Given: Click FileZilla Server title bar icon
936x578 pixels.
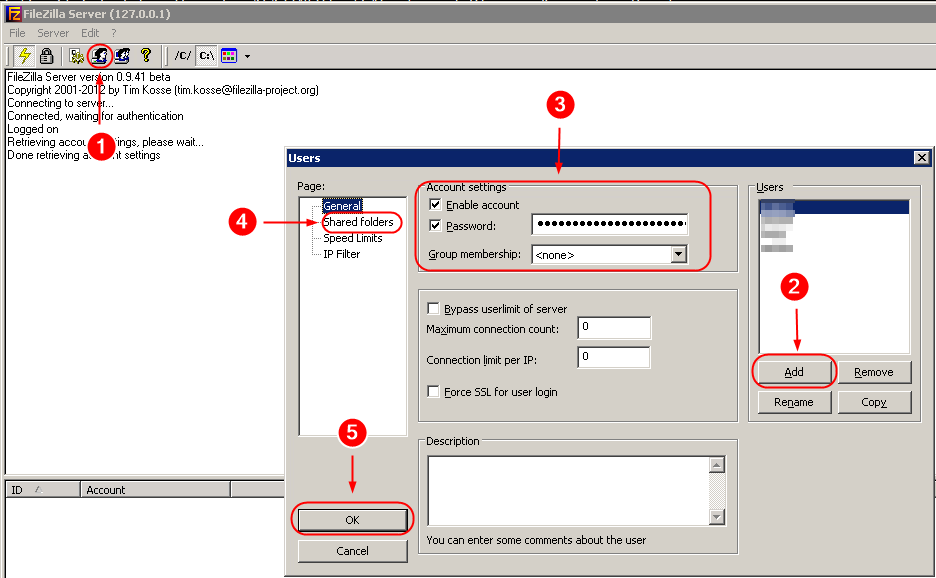Looking at the screenshot, I should [x=14, y=13].
